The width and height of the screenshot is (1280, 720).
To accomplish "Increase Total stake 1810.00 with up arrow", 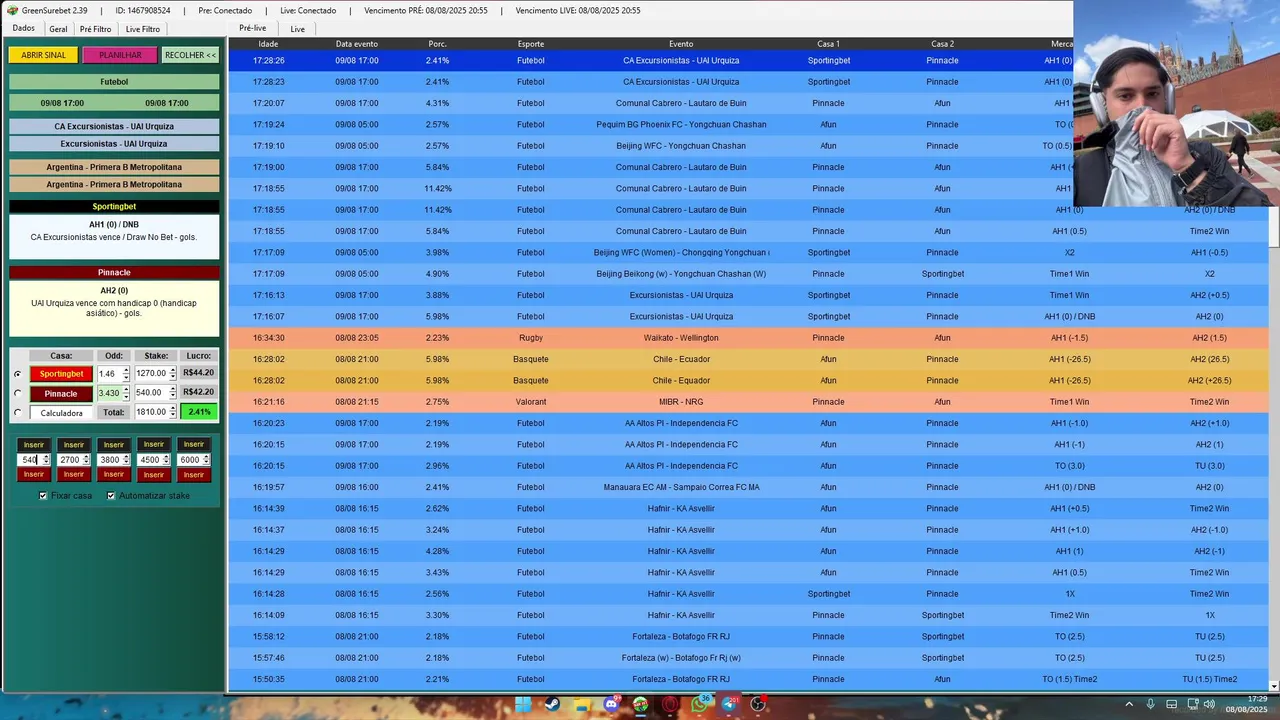I will 173,408.
